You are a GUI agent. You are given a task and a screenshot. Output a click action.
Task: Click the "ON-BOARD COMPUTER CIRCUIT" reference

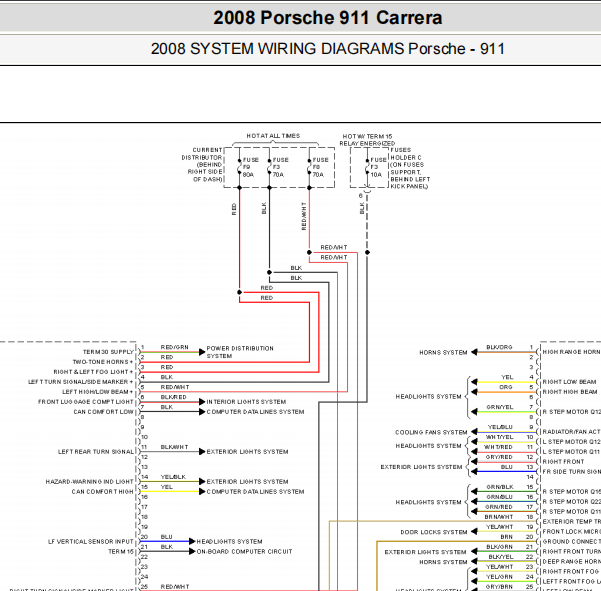244,552
